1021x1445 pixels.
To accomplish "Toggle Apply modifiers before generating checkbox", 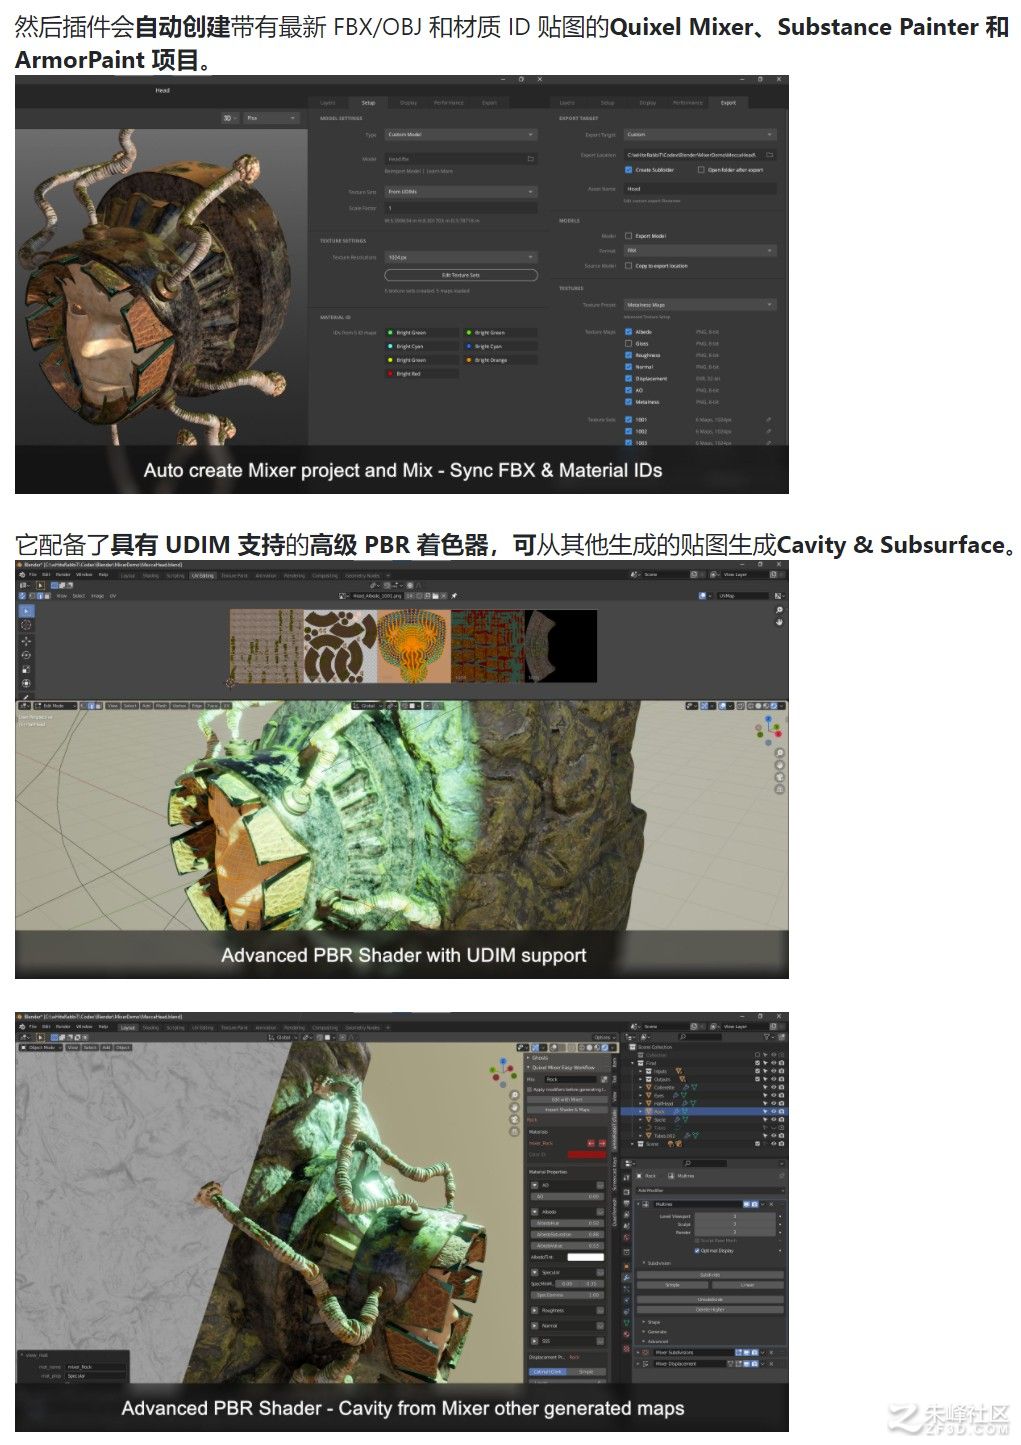I will pyautogui.click(x=531, y=1089).
